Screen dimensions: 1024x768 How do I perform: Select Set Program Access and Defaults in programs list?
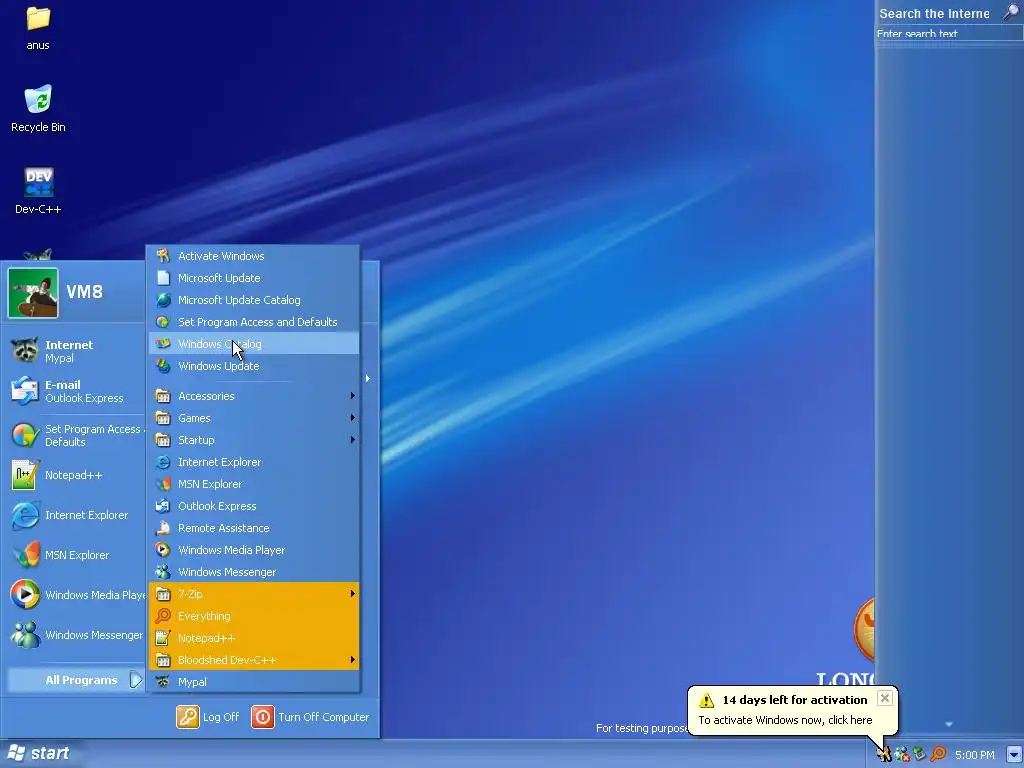tap(254, 322)
